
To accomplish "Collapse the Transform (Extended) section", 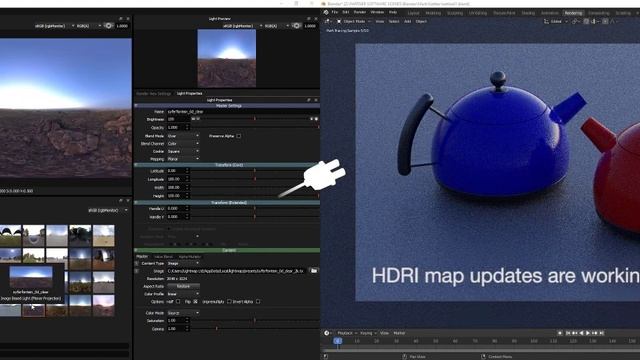I will pos(136,202).
